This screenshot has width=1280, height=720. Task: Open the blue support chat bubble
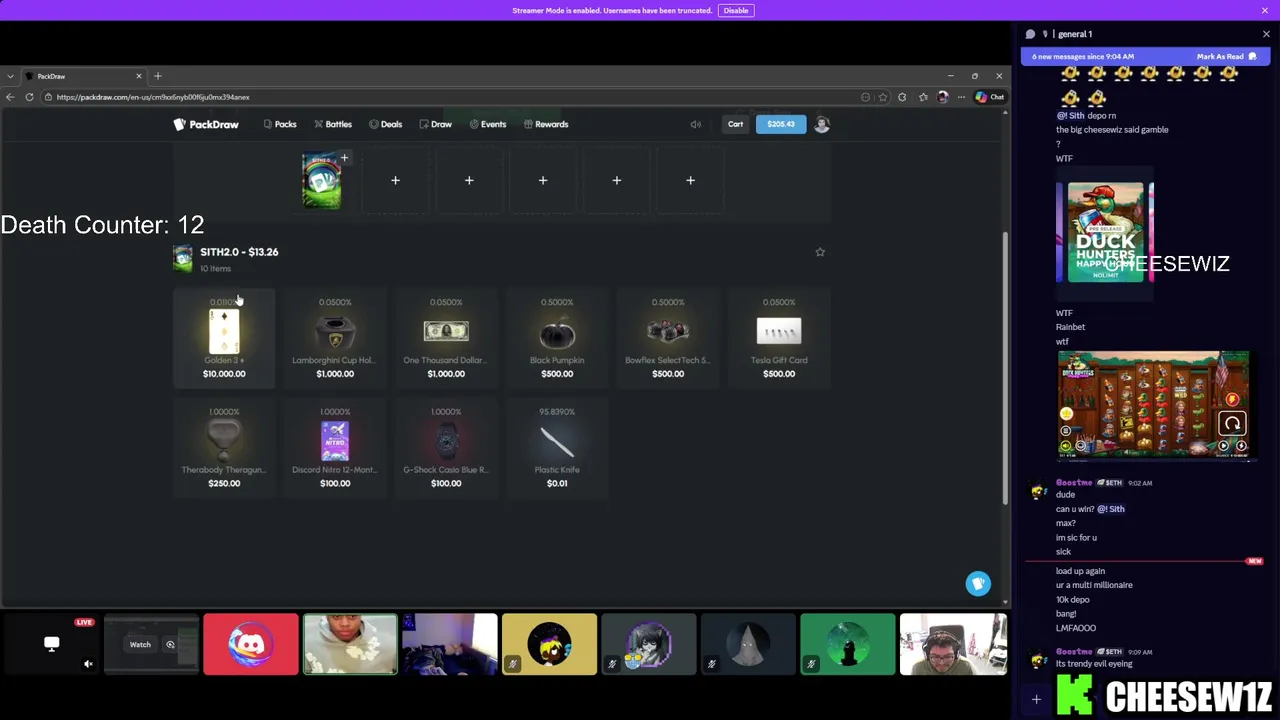tap(978, 584)
